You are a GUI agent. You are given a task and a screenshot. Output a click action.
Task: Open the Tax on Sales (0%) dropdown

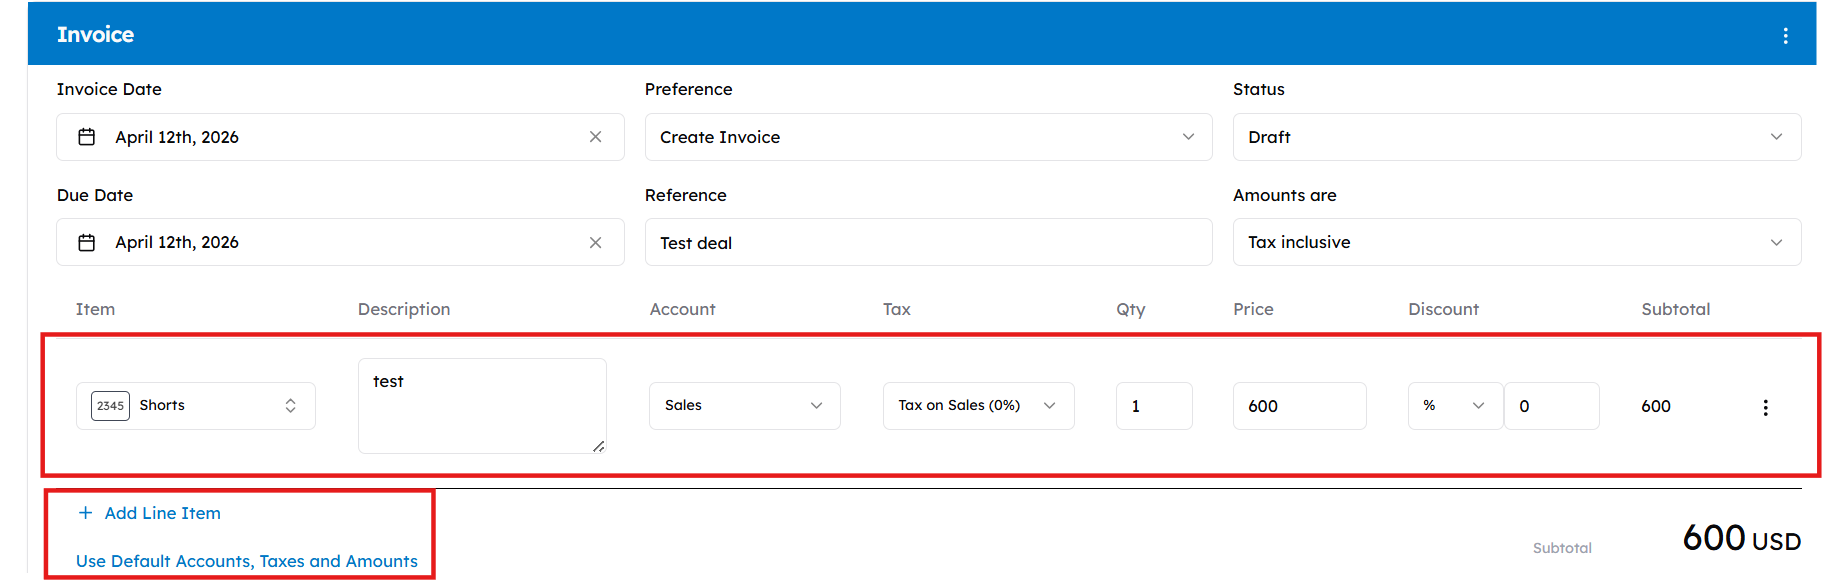pos(978,406)
